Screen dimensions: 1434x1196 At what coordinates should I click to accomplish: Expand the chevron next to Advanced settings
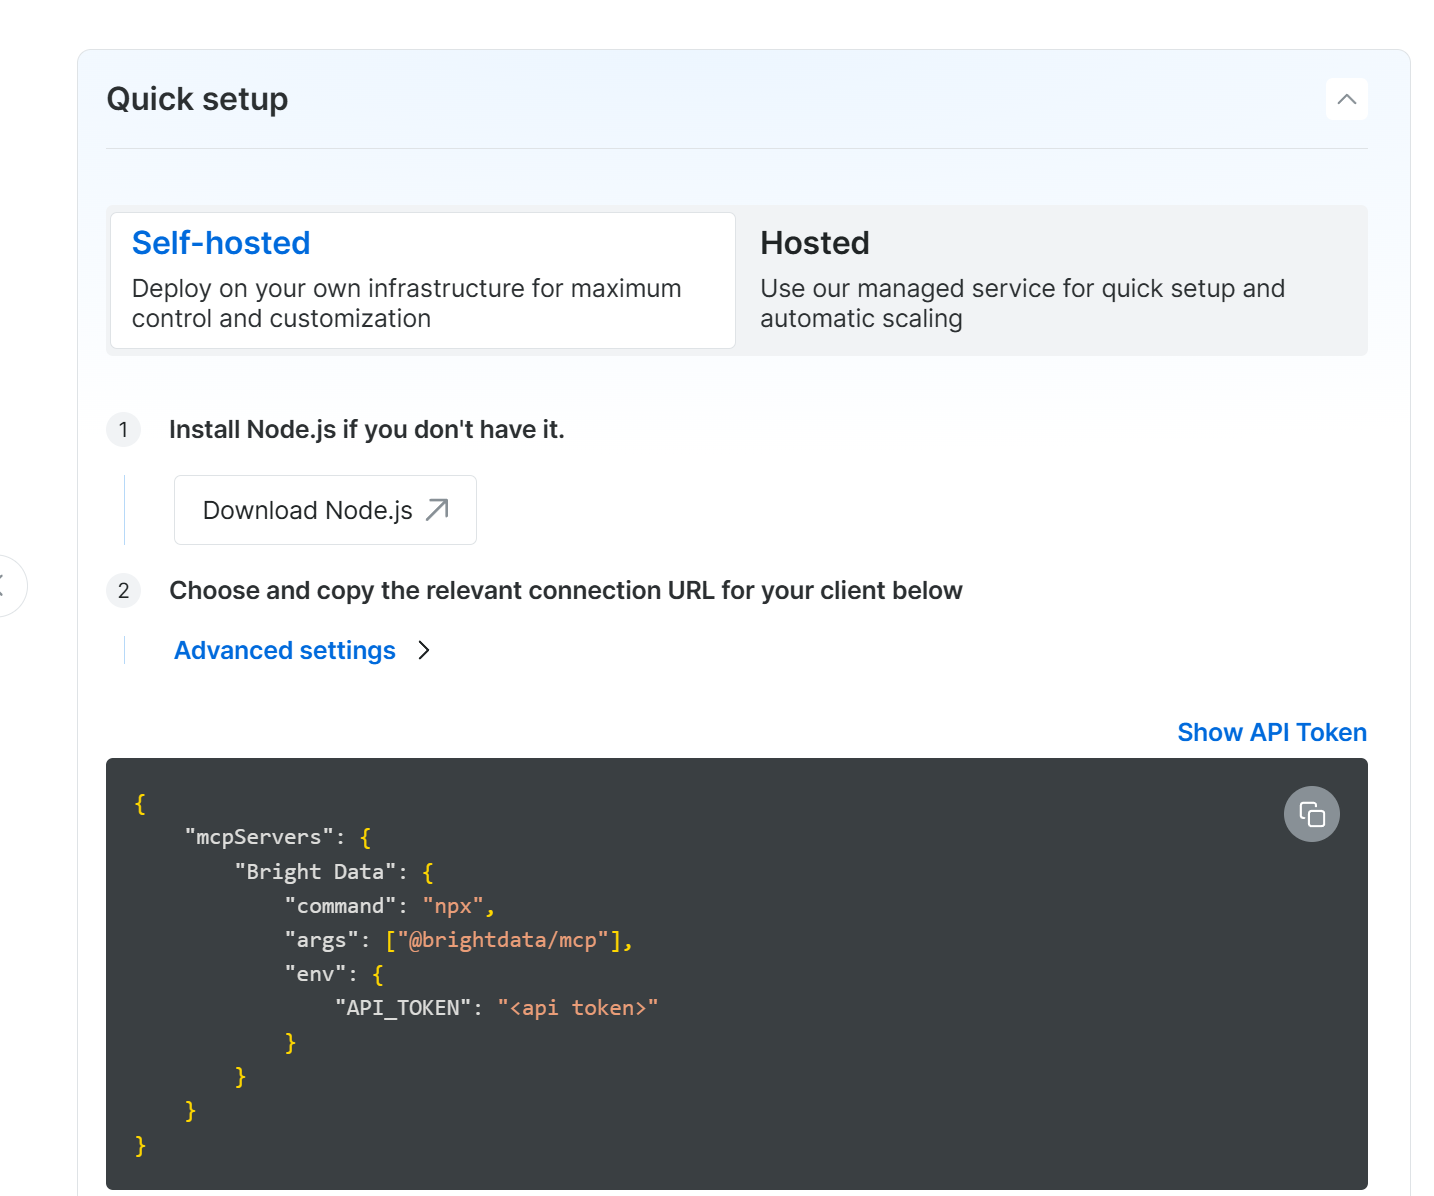click(424, 650)
